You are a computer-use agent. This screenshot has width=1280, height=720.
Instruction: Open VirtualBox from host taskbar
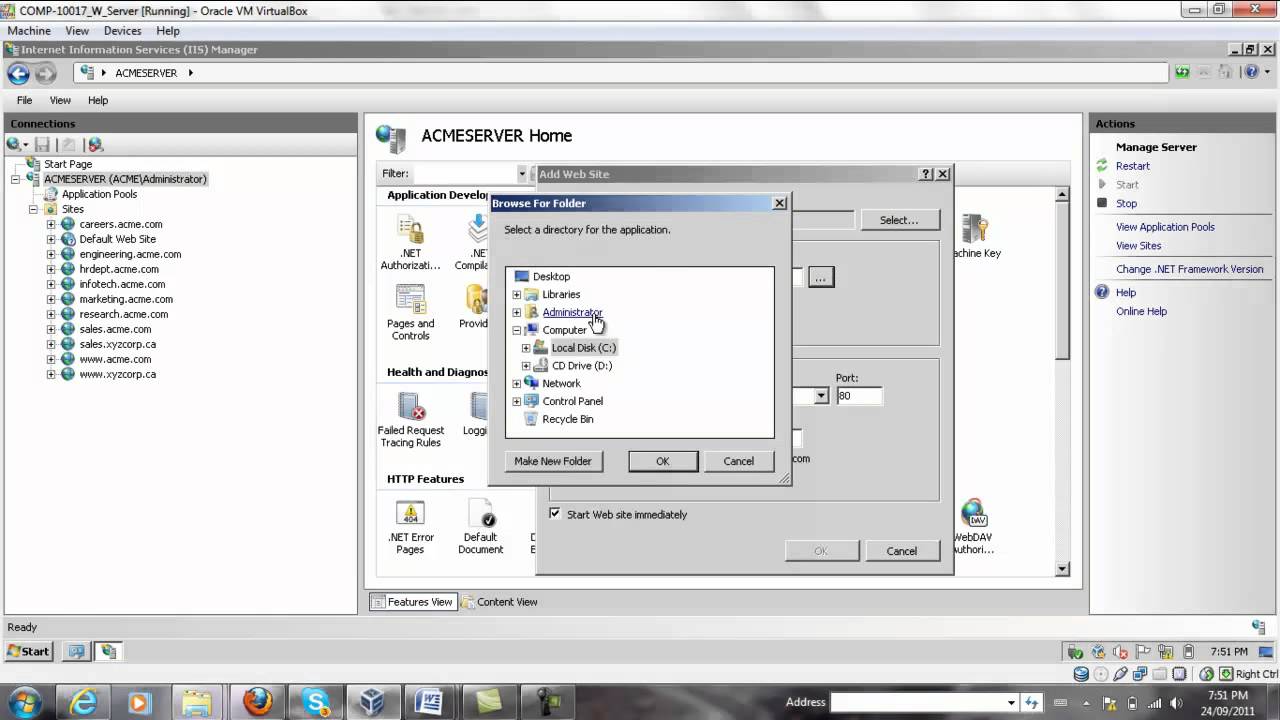click(x=372, y=702)
